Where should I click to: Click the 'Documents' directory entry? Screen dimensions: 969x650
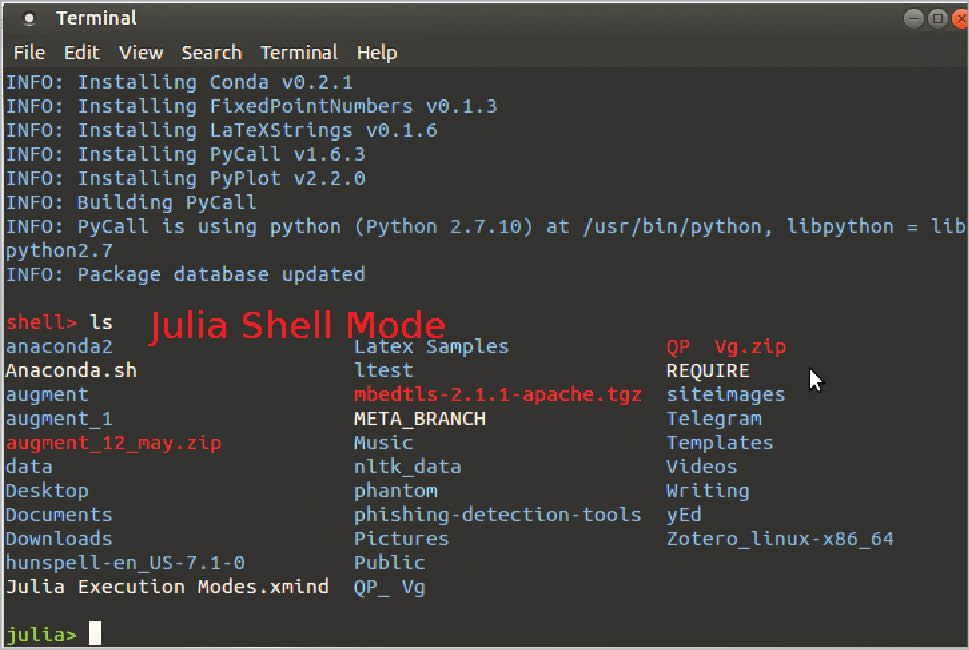pos(59,515)
